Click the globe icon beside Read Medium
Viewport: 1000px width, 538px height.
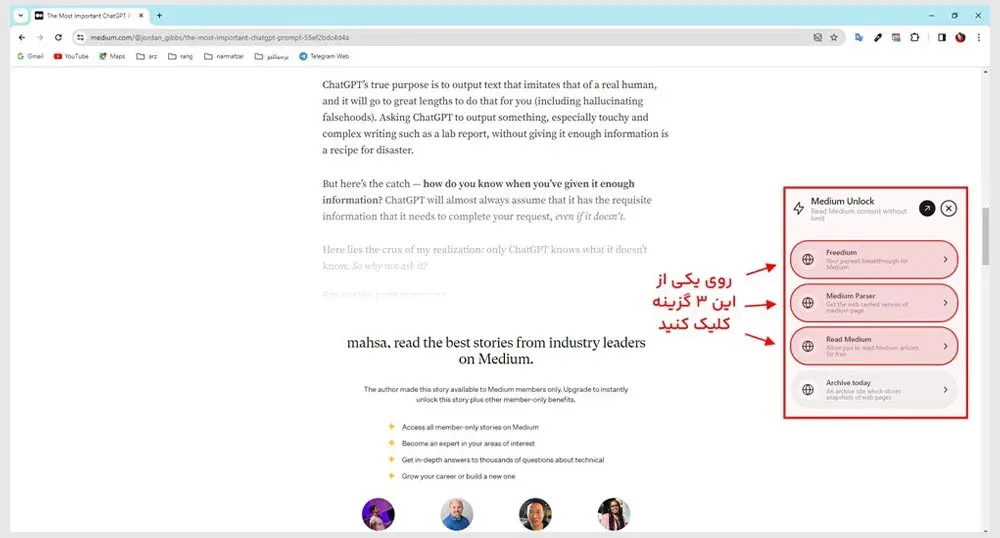click(808, 346)
